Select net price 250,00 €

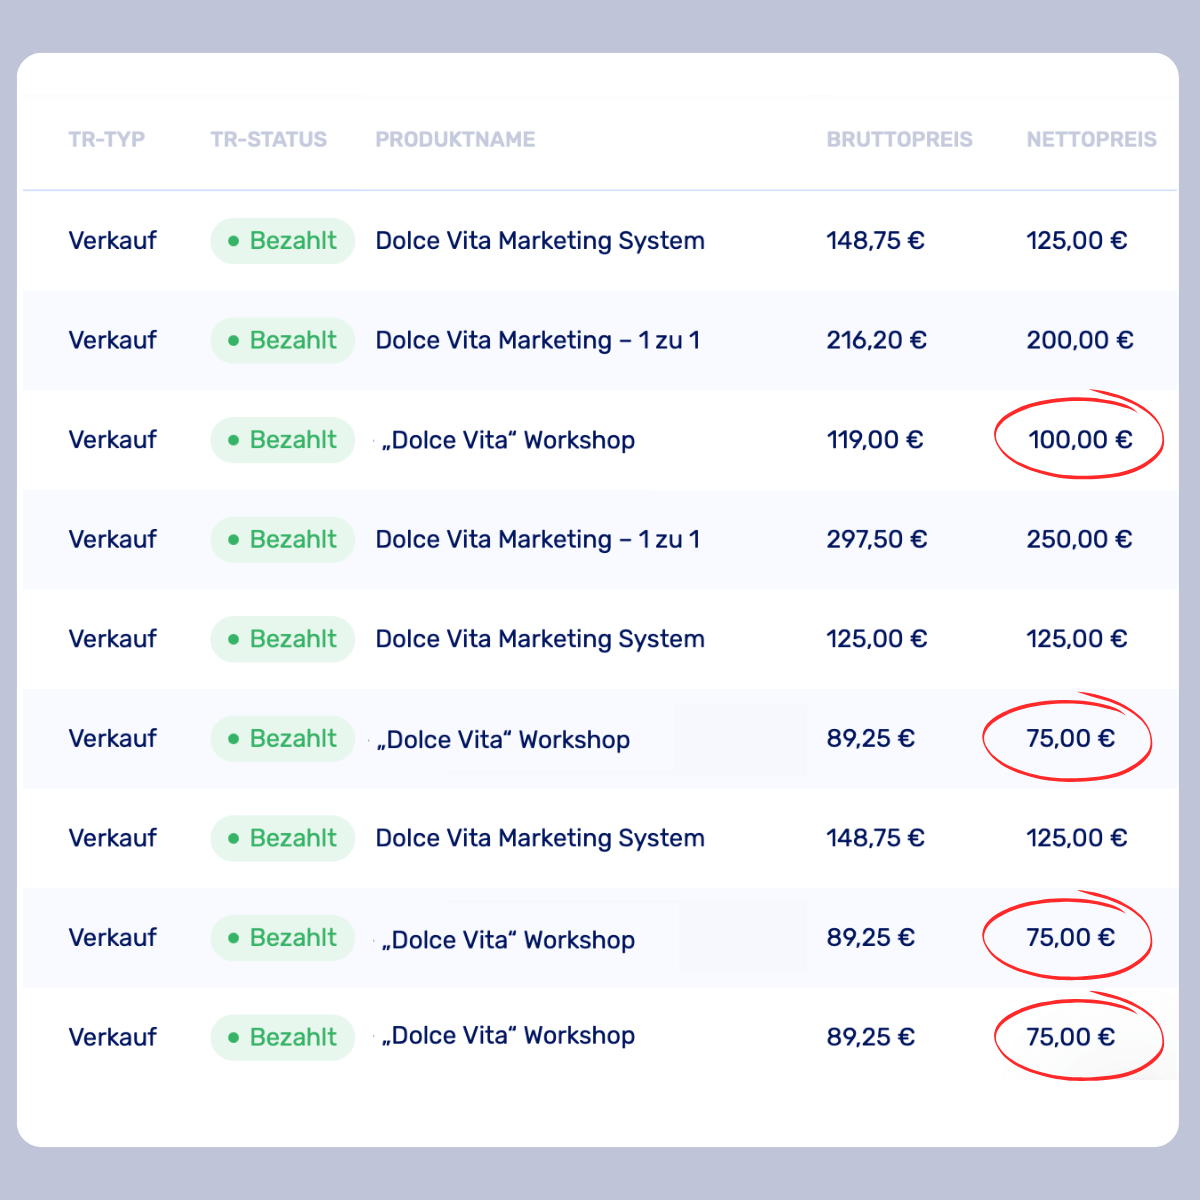tap(1079, 540)
